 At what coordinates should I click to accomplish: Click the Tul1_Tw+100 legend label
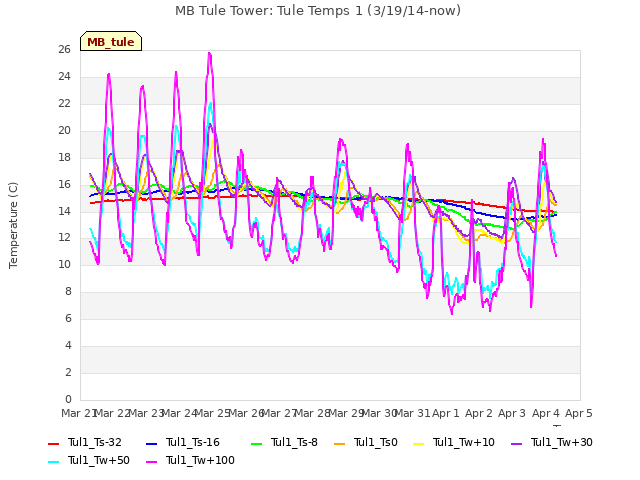[200, 460]
